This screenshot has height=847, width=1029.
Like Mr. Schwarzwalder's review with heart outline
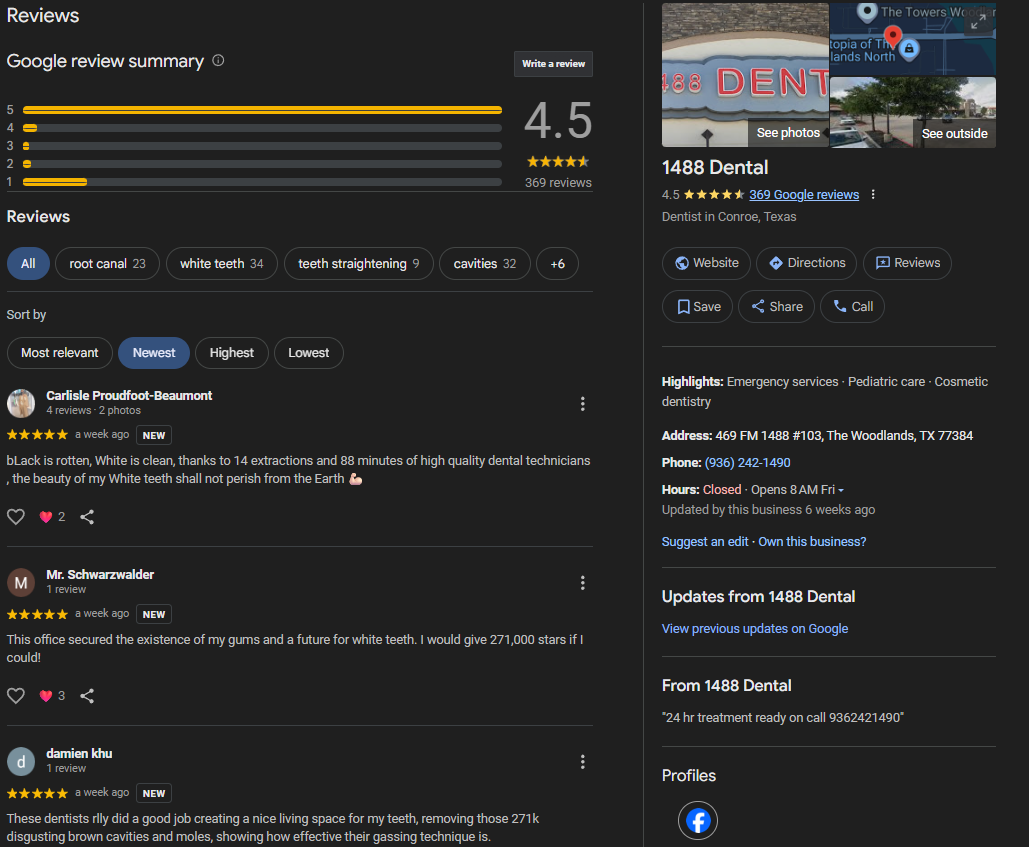pos(16,695)
